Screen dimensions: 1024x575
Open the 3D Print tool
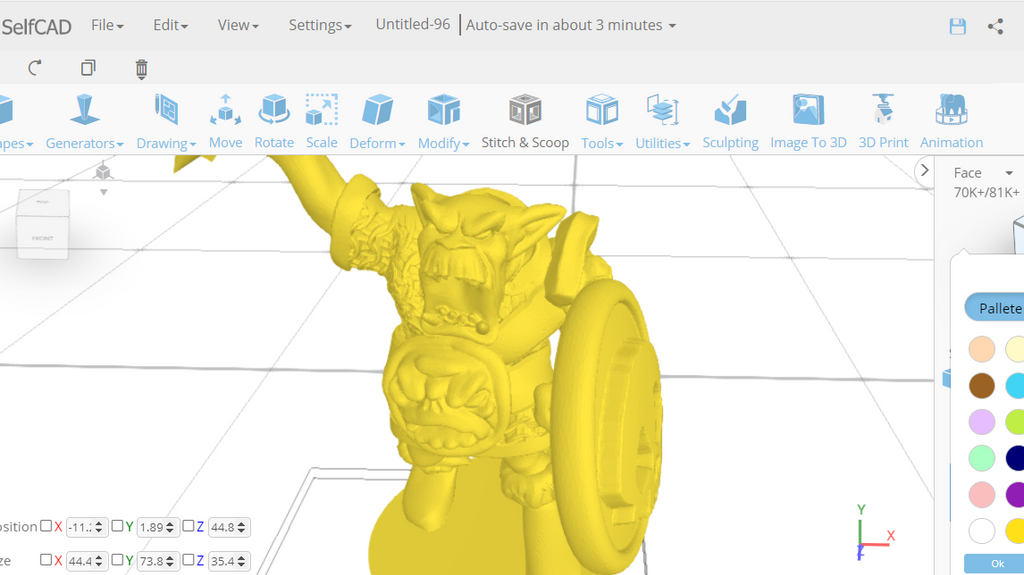coord(883,122)
